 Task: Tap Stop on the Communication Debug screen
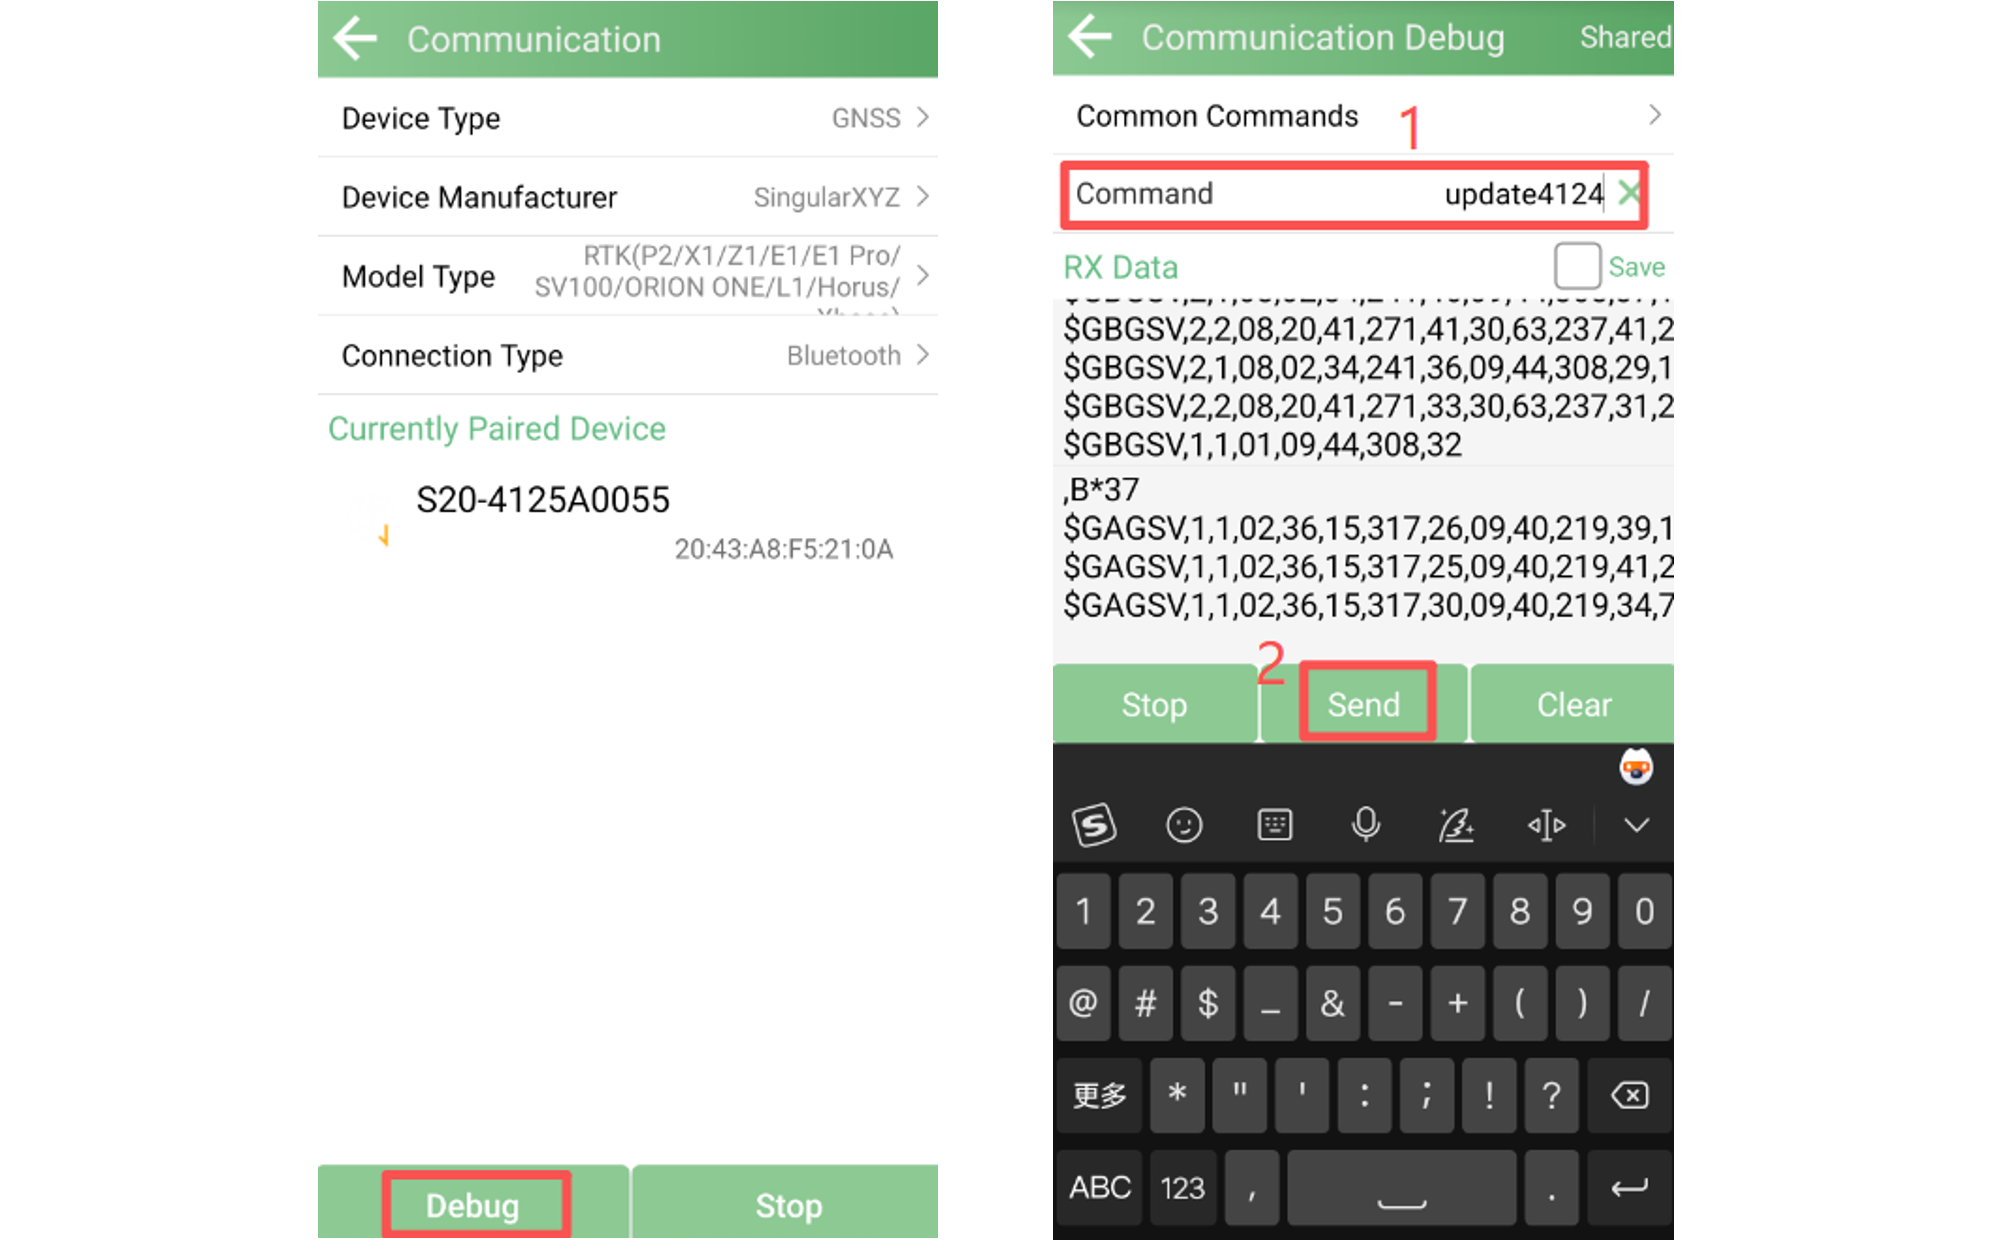(1154, 704)
